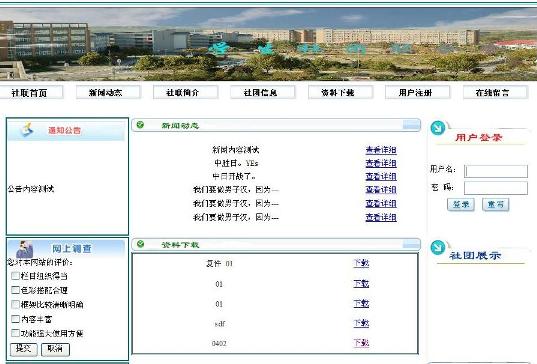Click the person icon in 网上调查 header

click(24, 249)
